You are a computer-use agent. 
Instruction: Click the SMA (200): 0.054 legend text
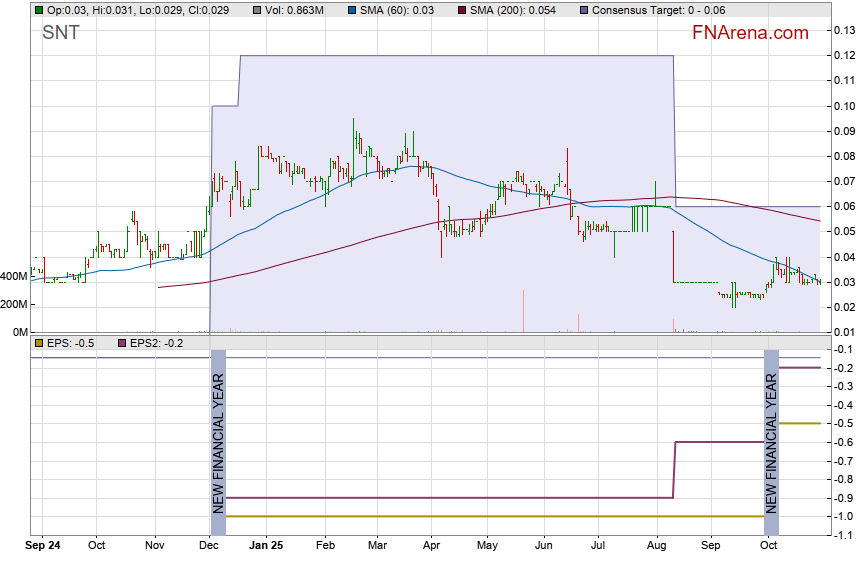(516, 10)
